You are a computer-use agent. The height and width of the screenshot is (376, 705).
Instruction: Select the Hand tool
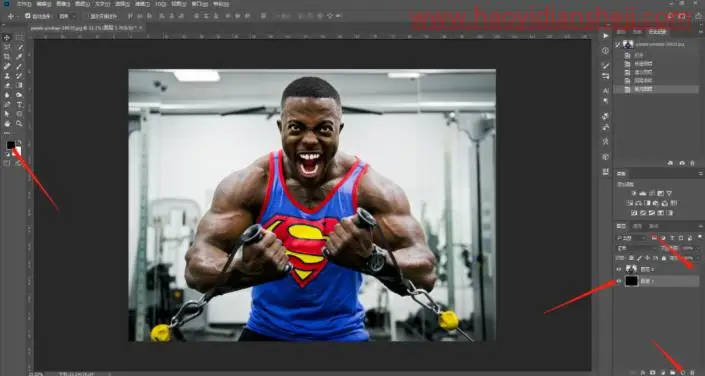coord(7,123)
